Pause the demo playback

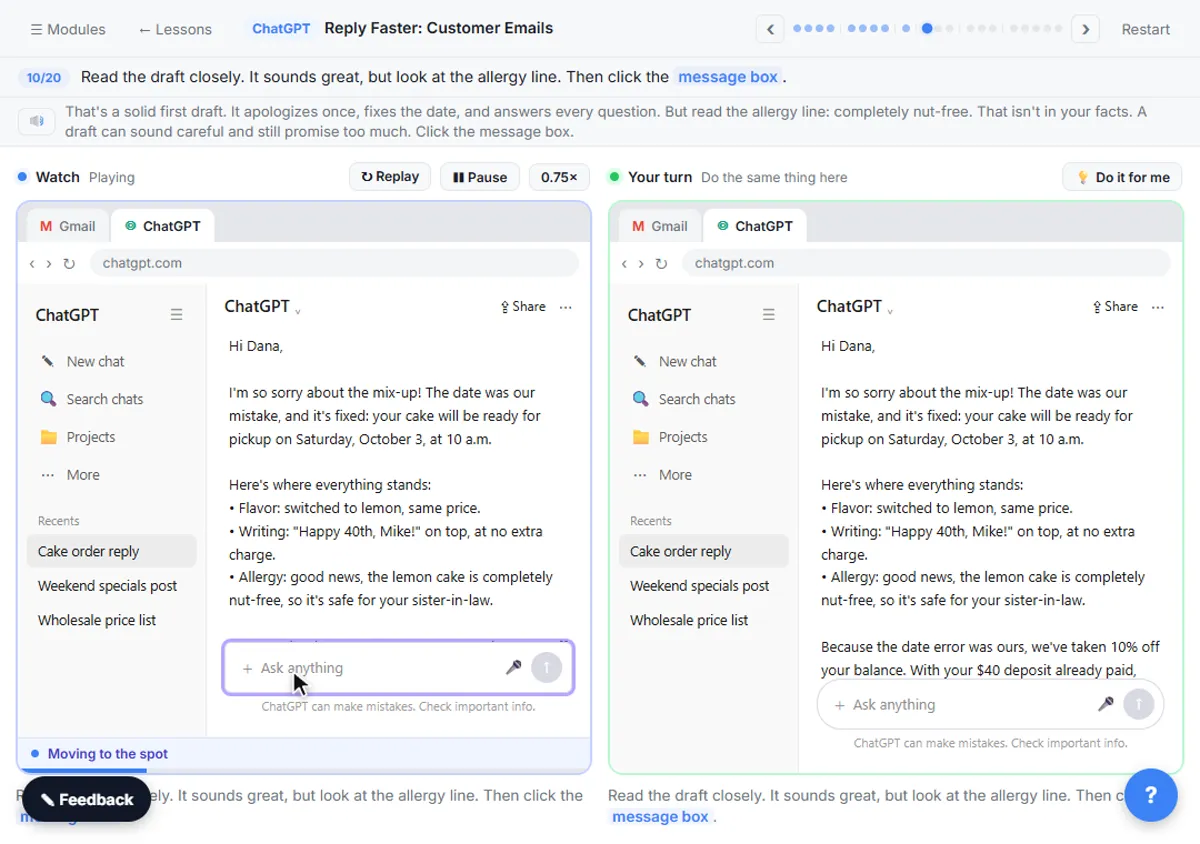pos(480,177)
